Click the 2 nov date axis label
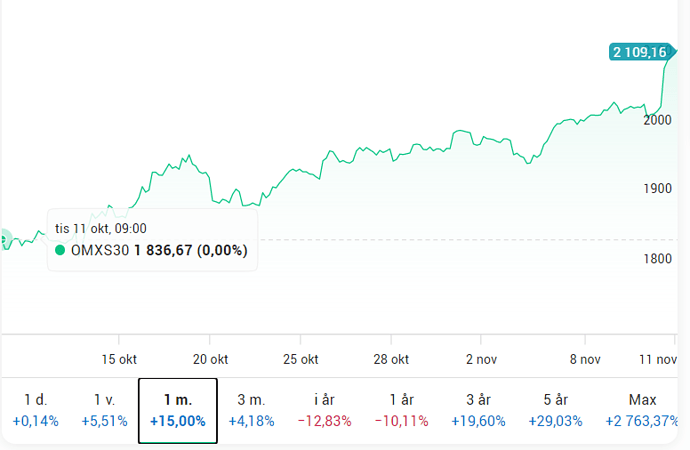 click(482, 359)
